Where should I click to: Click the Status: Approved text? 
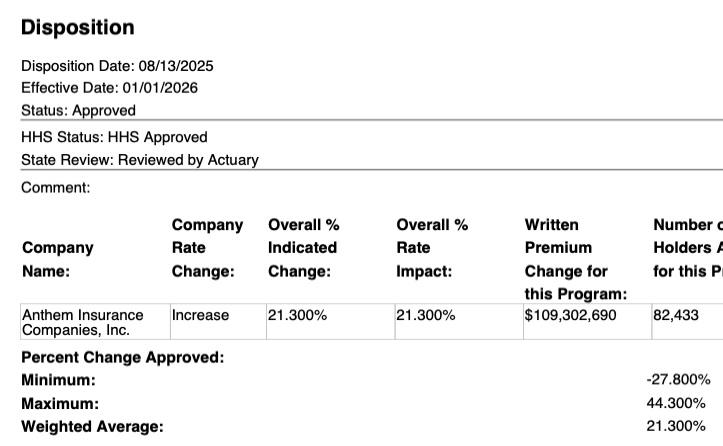[78, 110]
